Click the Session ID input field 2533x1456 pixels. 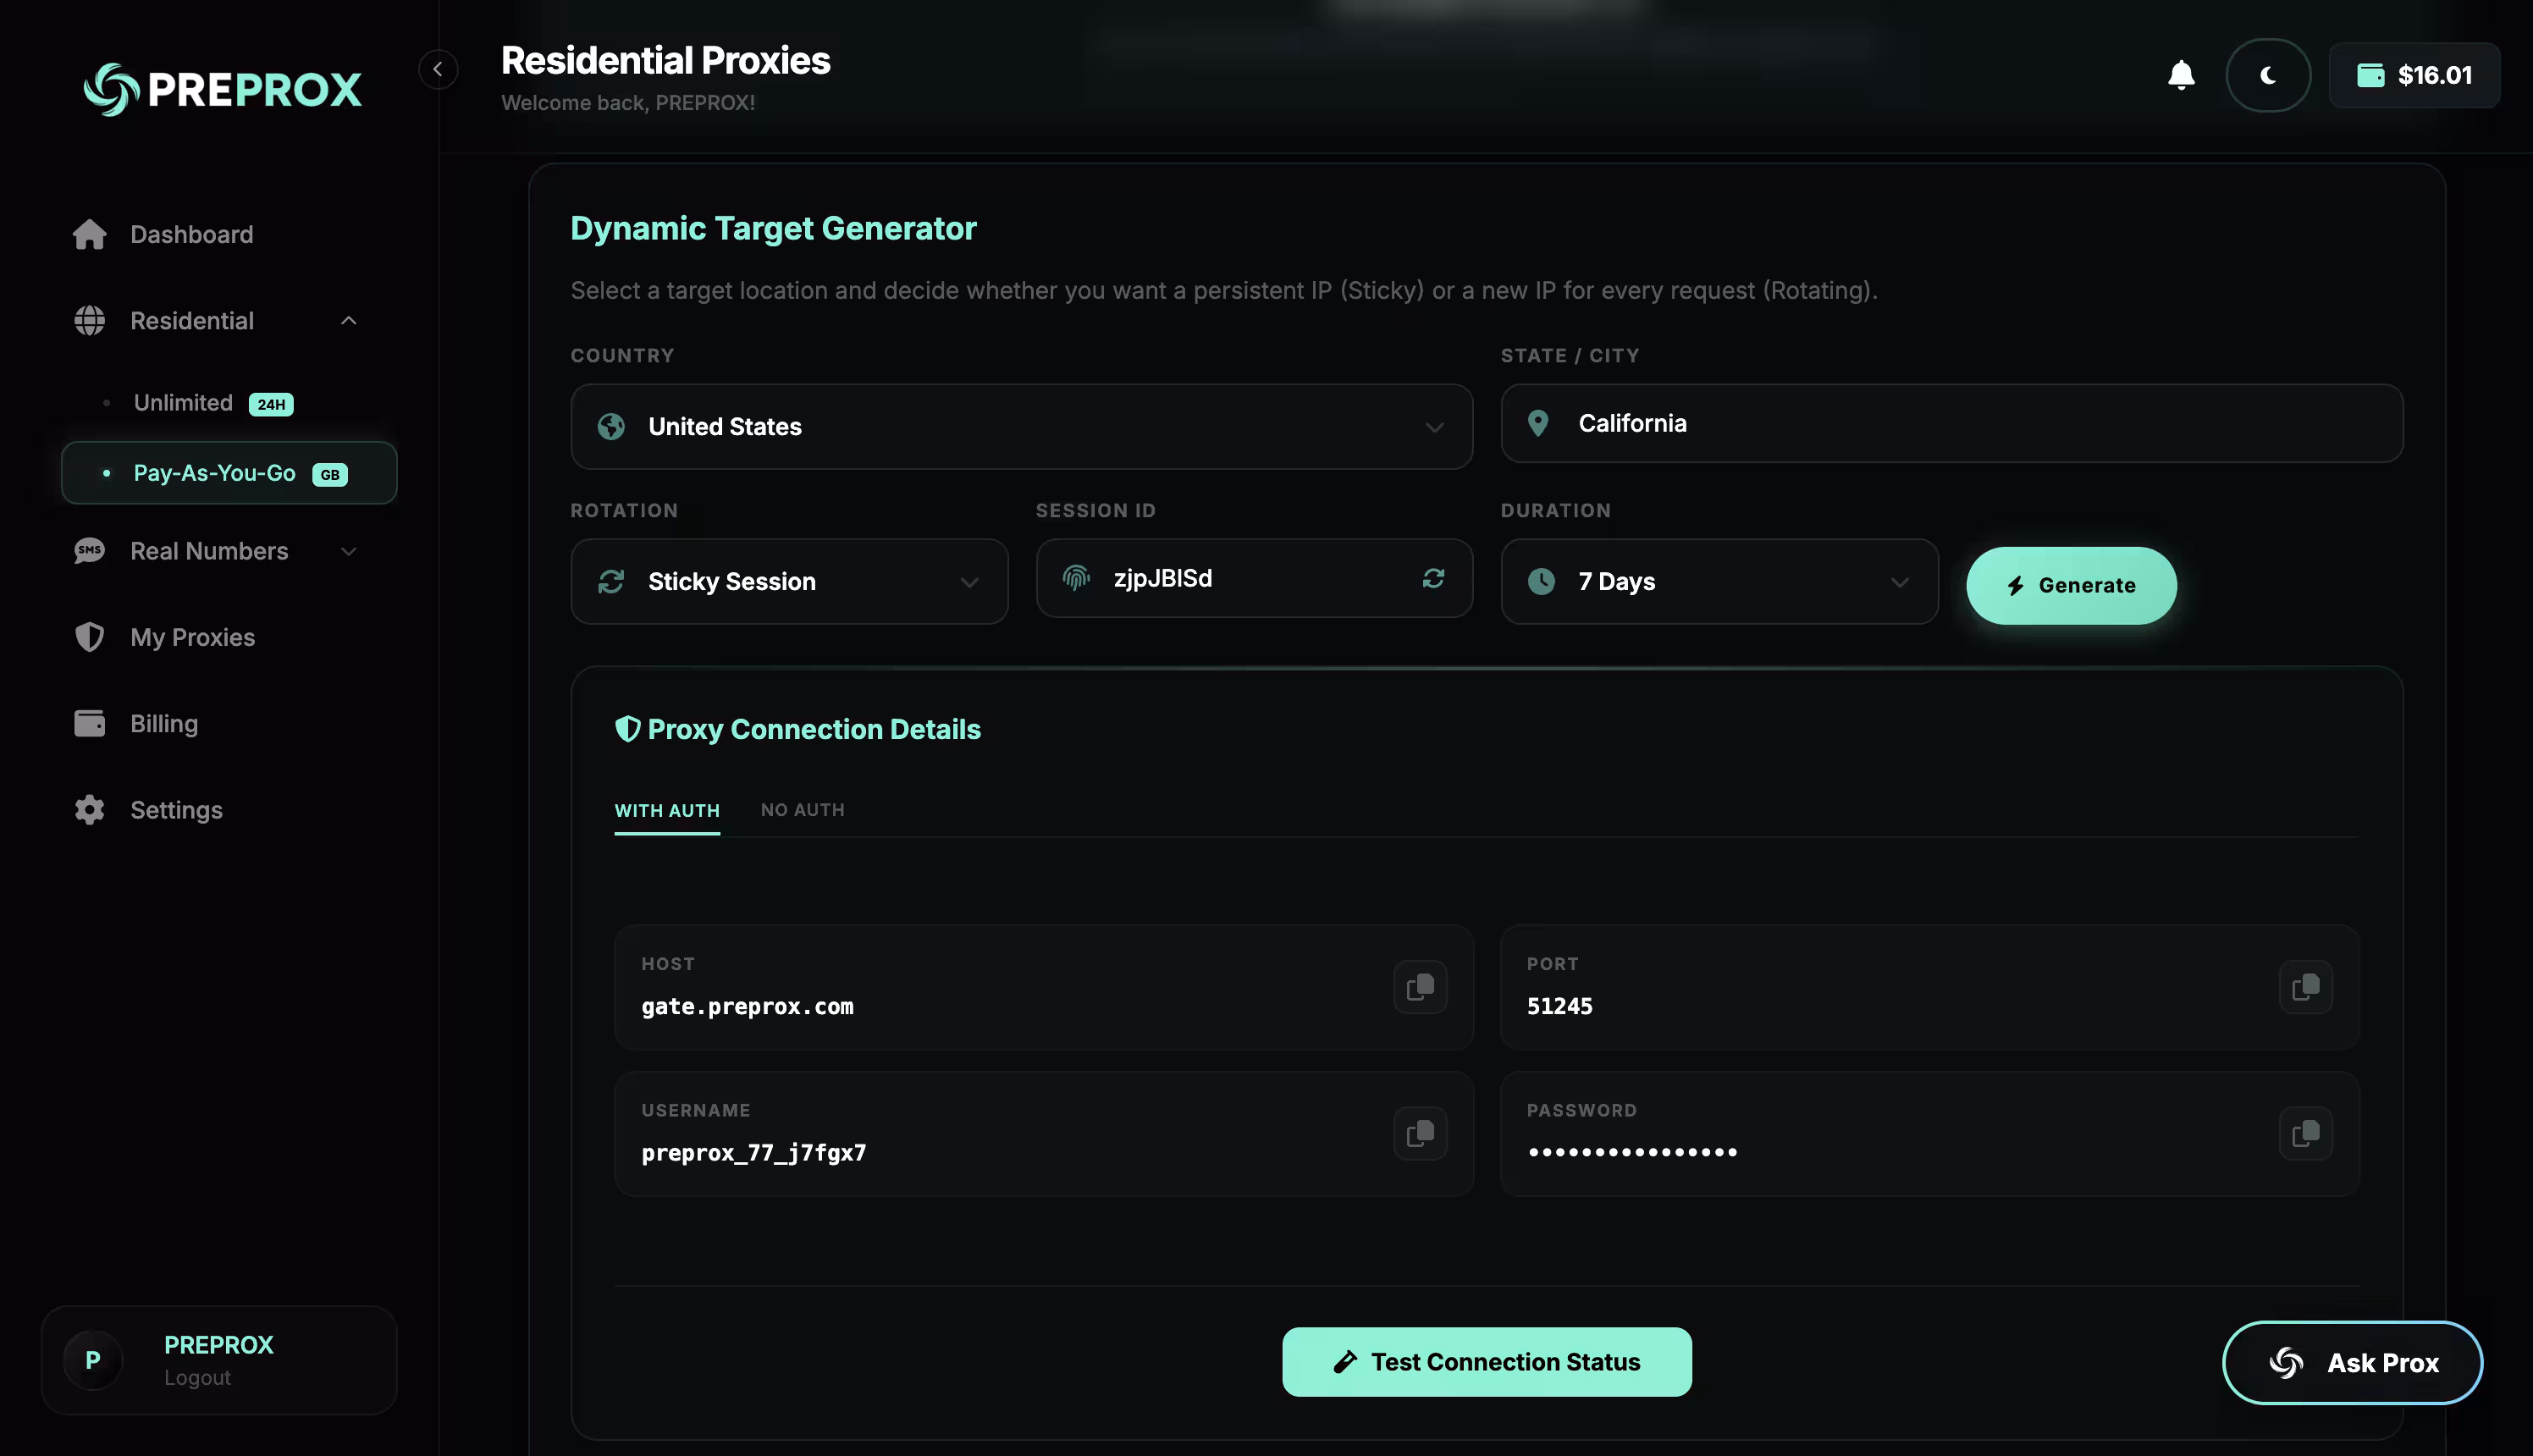coord(1254,578)
